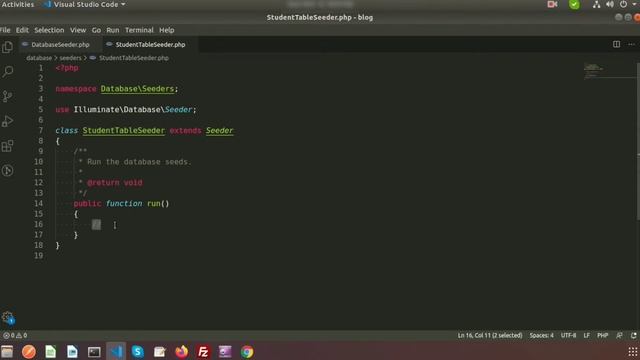Screen dimensions: 640x360
Task: Open the blue document writer in dock
Action: [x=72, y=351]
